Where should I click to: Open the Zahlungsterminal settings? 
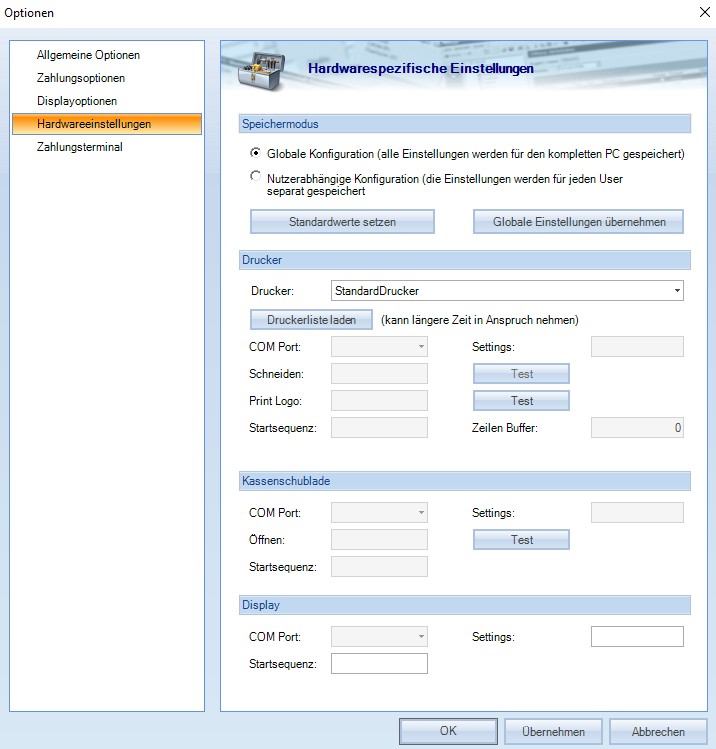click(x=79, y=147)
